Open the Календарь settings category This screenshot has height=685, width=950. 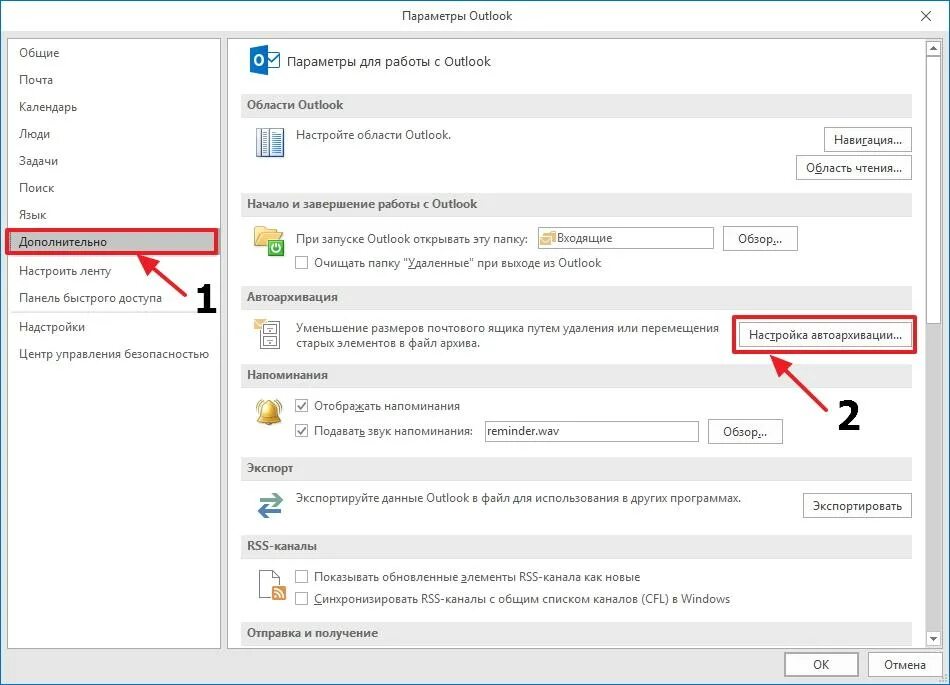click(x=48, y=107)
